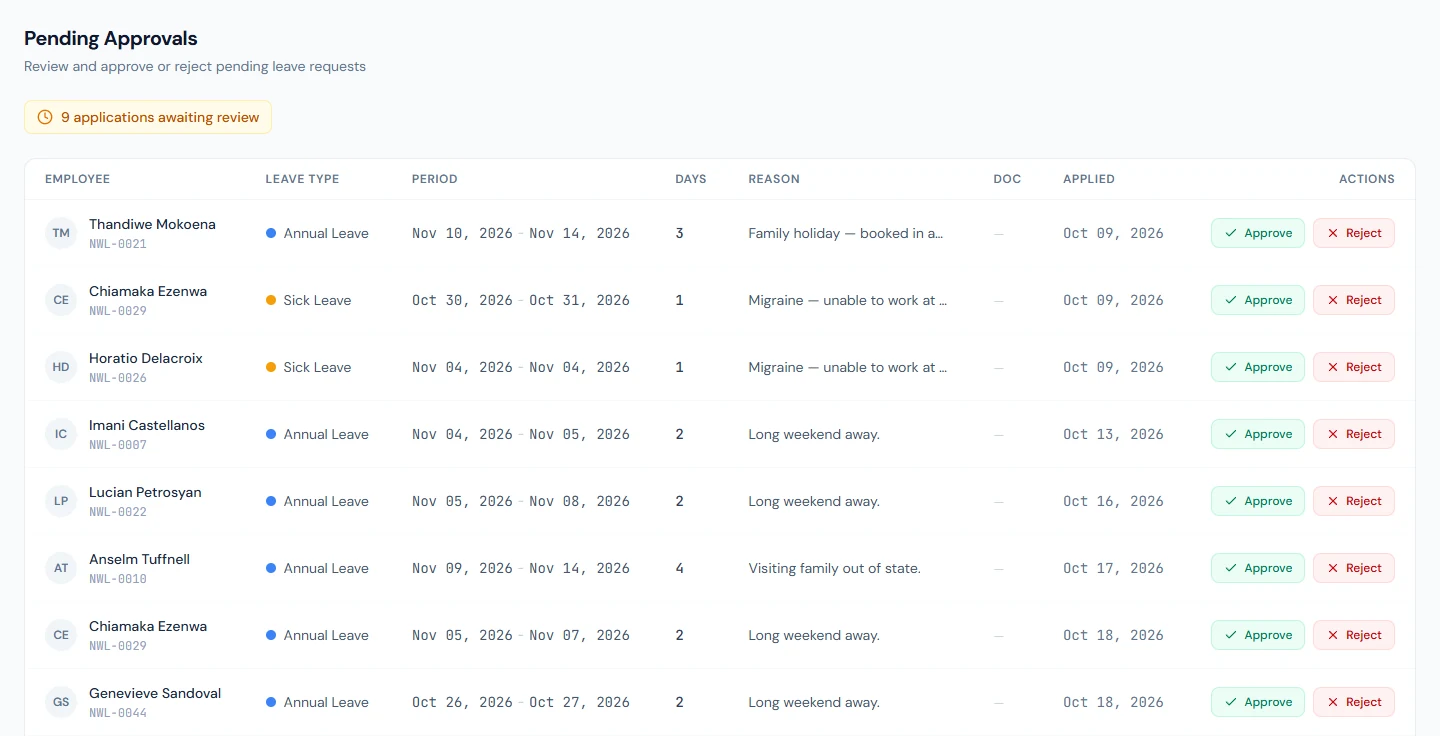Approve Imani Castellanos's leave request
Screen dimensions: 1440x736
coord(1258,434)
